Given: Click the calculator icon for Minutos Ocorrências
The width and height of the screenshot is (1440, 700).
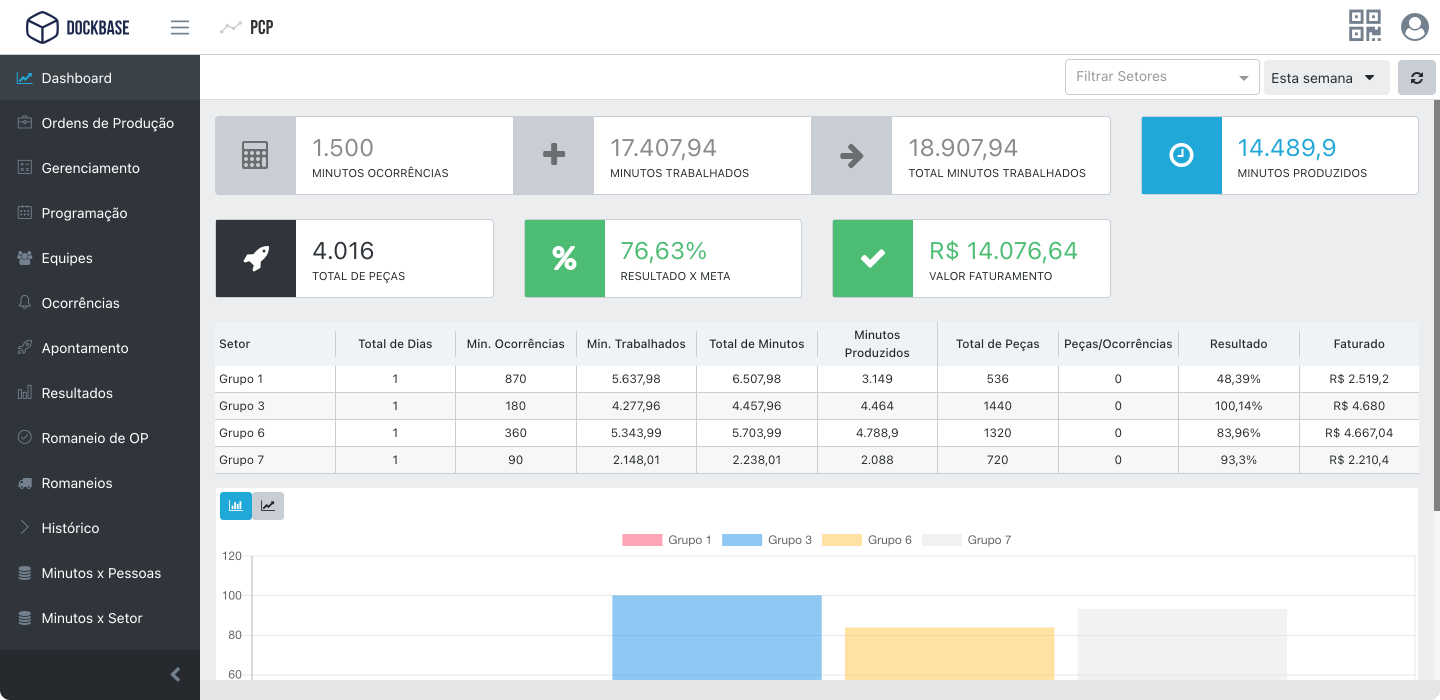Looking at the screenshot, I should point(255,155).
